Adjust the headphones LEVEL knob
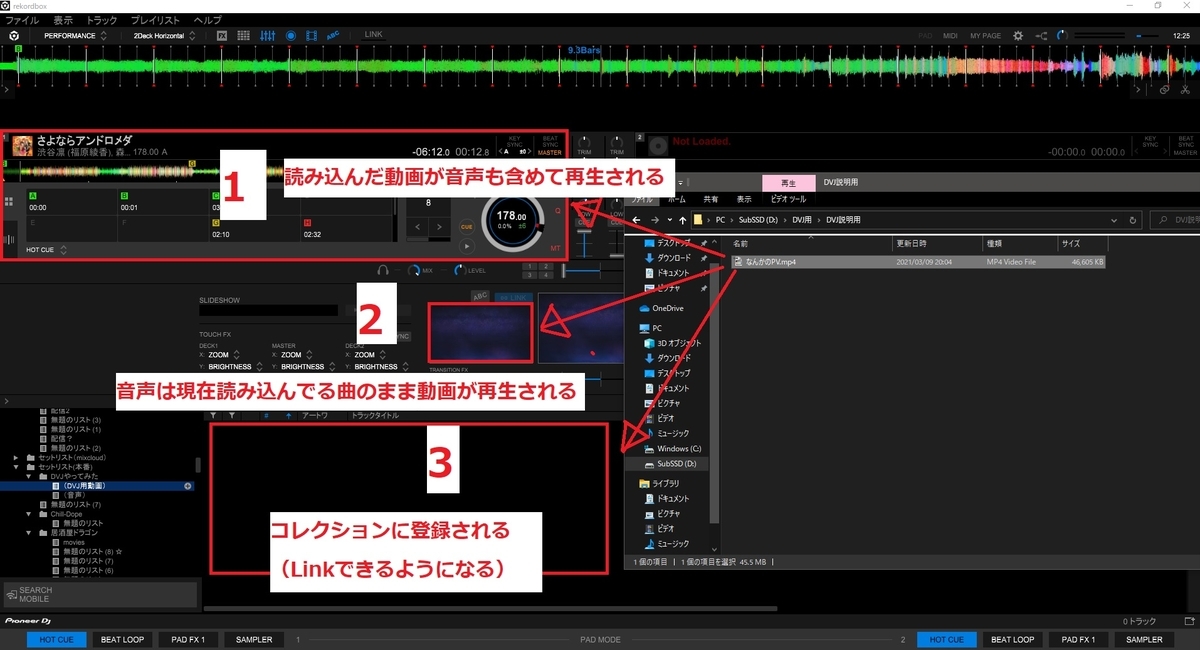 [x=459, y=271]
